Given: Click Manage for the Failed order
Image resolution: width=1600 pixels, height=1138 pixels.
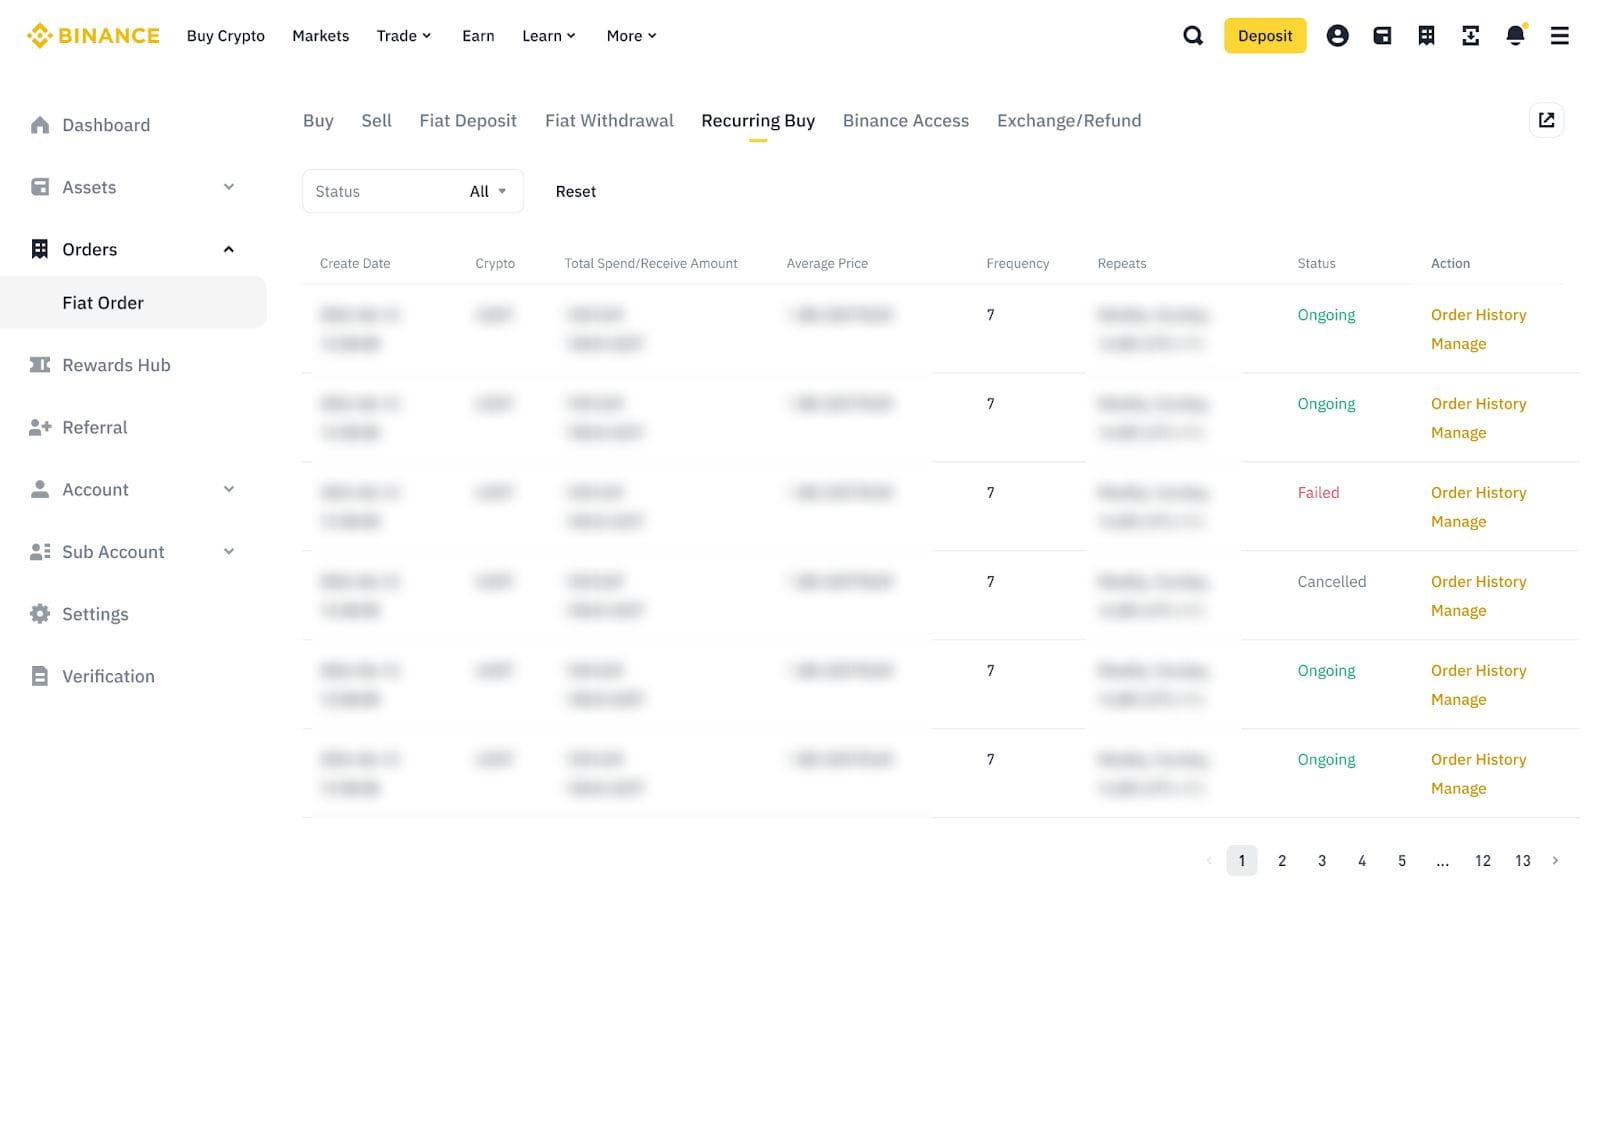Looking at the screenshot, I should point(1458,522).
